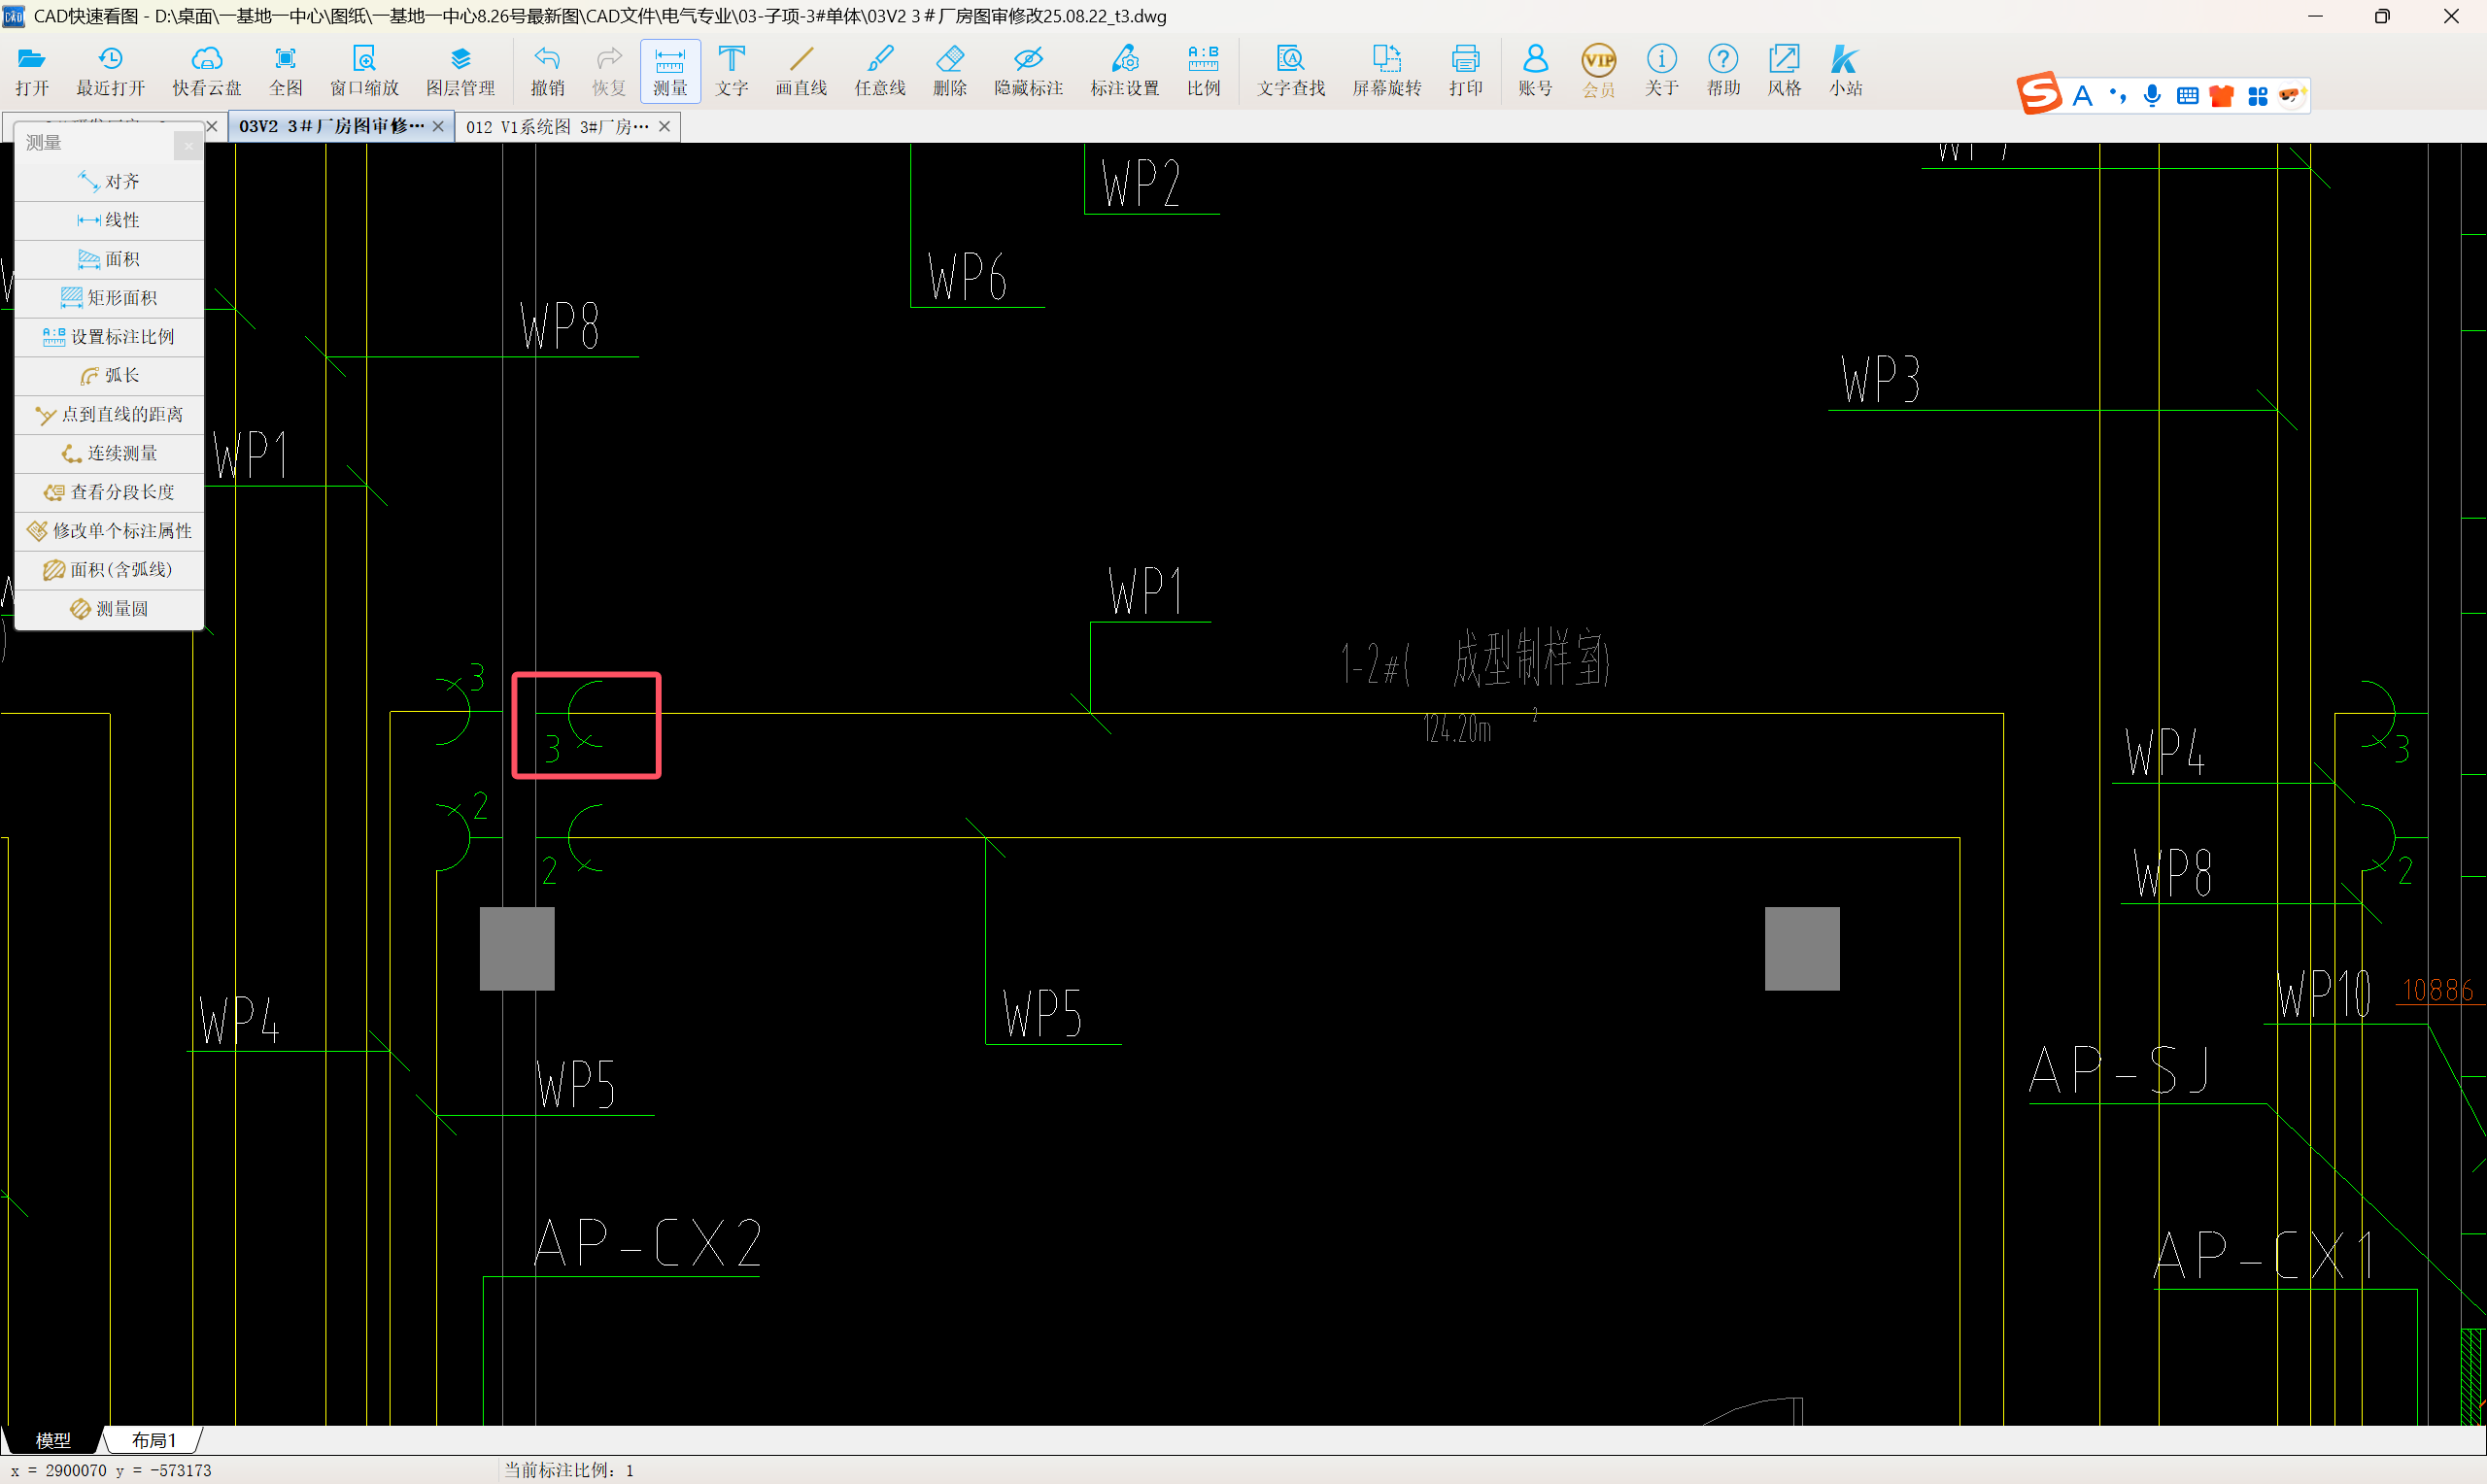The height and width of the screenshot is (1484, 2487).
Task: Toggle Sogou input Chinese/English mode
Action: coord(2082,96)
